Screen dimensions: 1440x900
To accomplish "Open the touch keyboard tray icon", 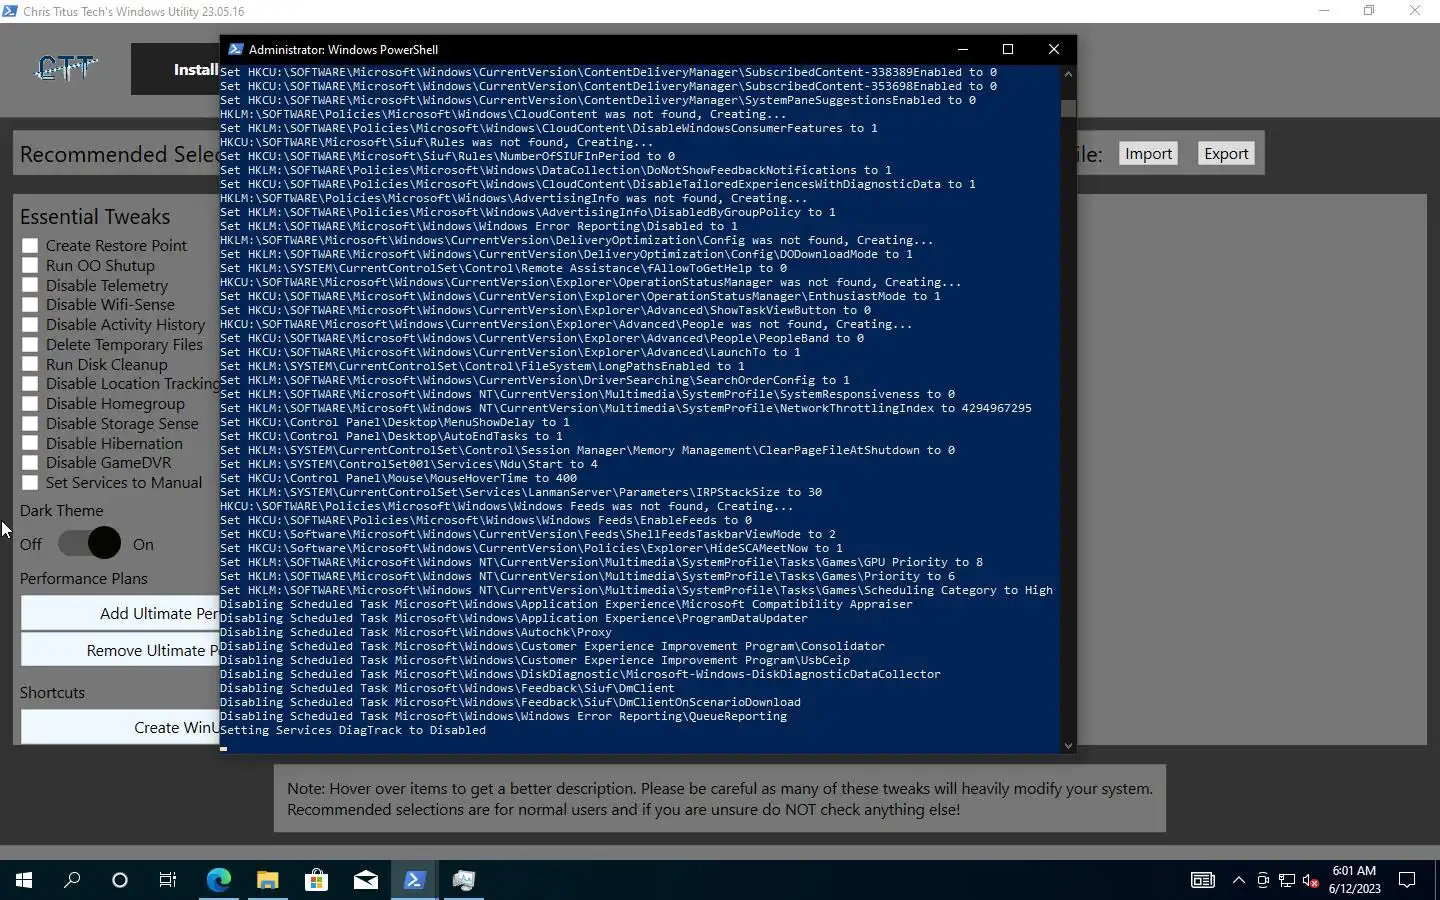I will 1203,880.
